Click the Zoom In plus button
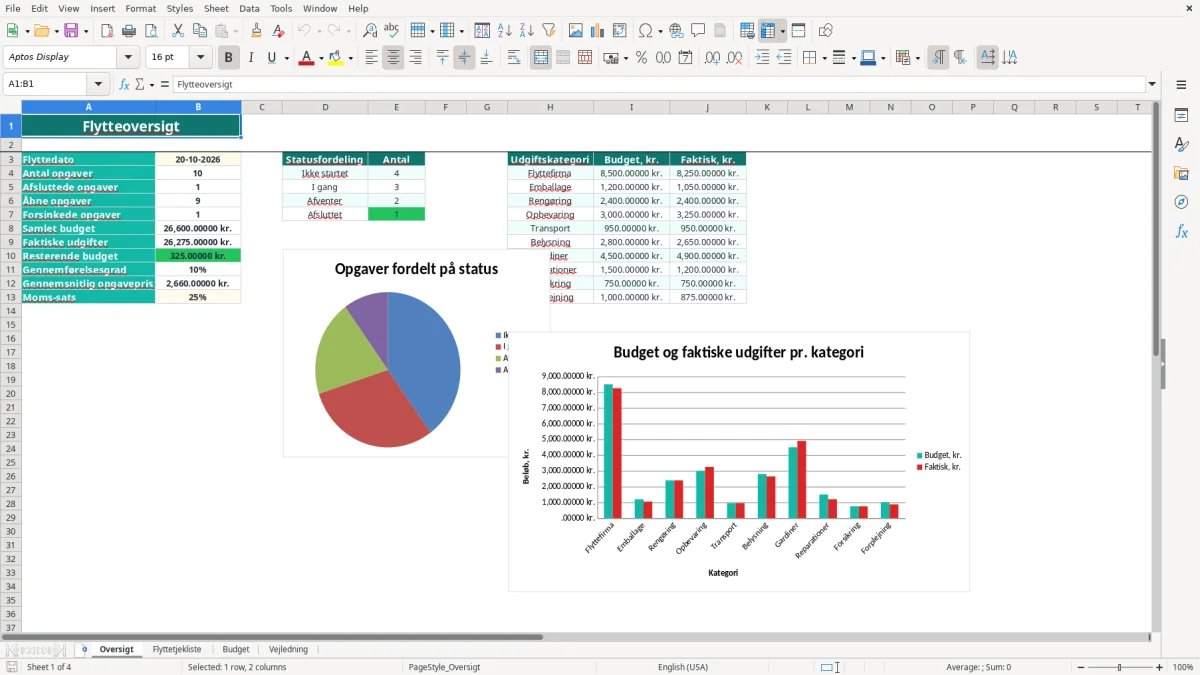Viewport: 1200px width, 675px height. coord(1160,667)
